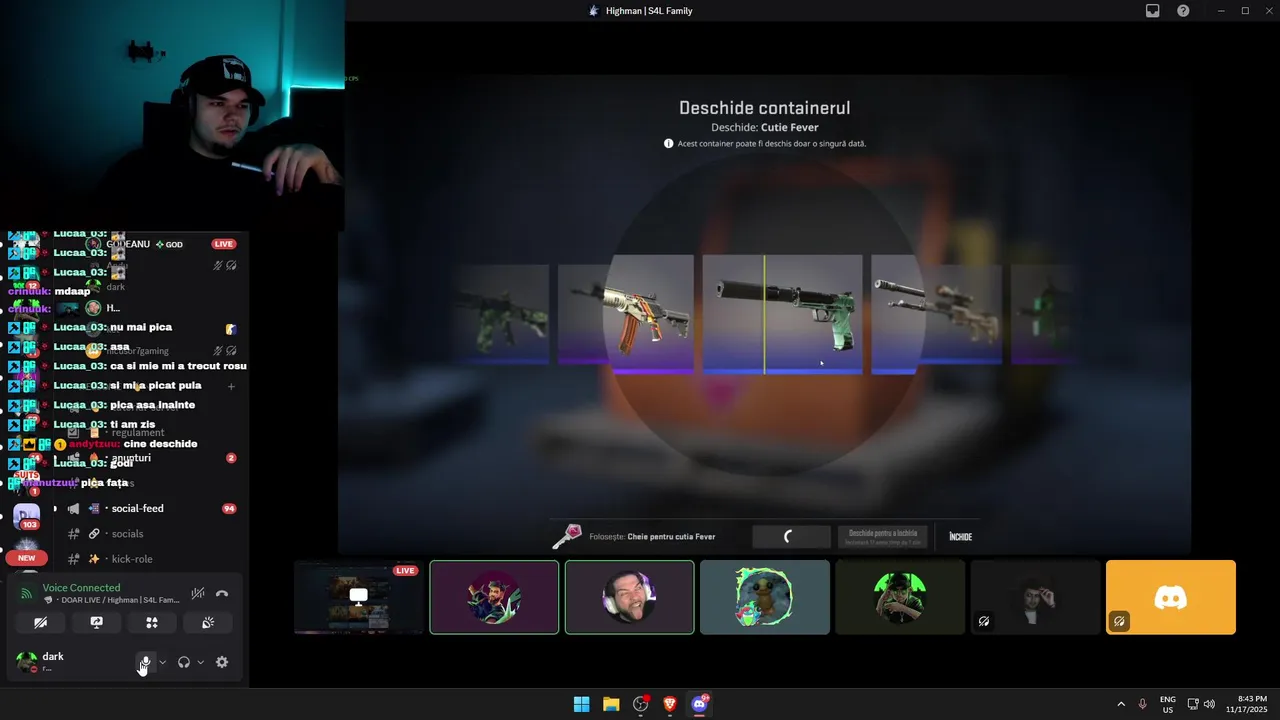Screen dimensions: 1280x720
Task: Open voice connection signal details
Action: pyautogui.click(x=27, y=593)
